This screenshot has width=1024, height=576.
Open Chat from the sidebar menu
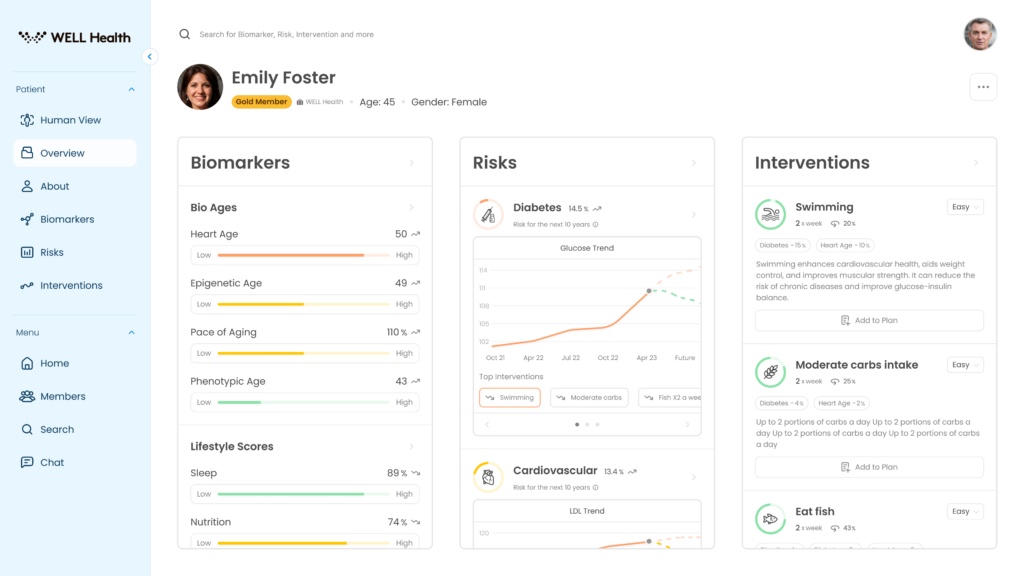52,462
